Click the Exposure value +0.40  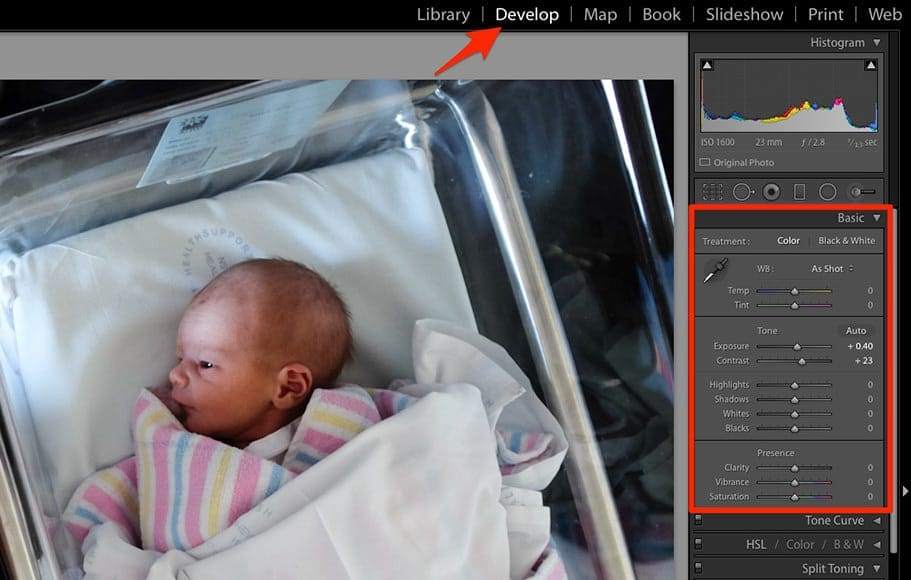[860, 346]
